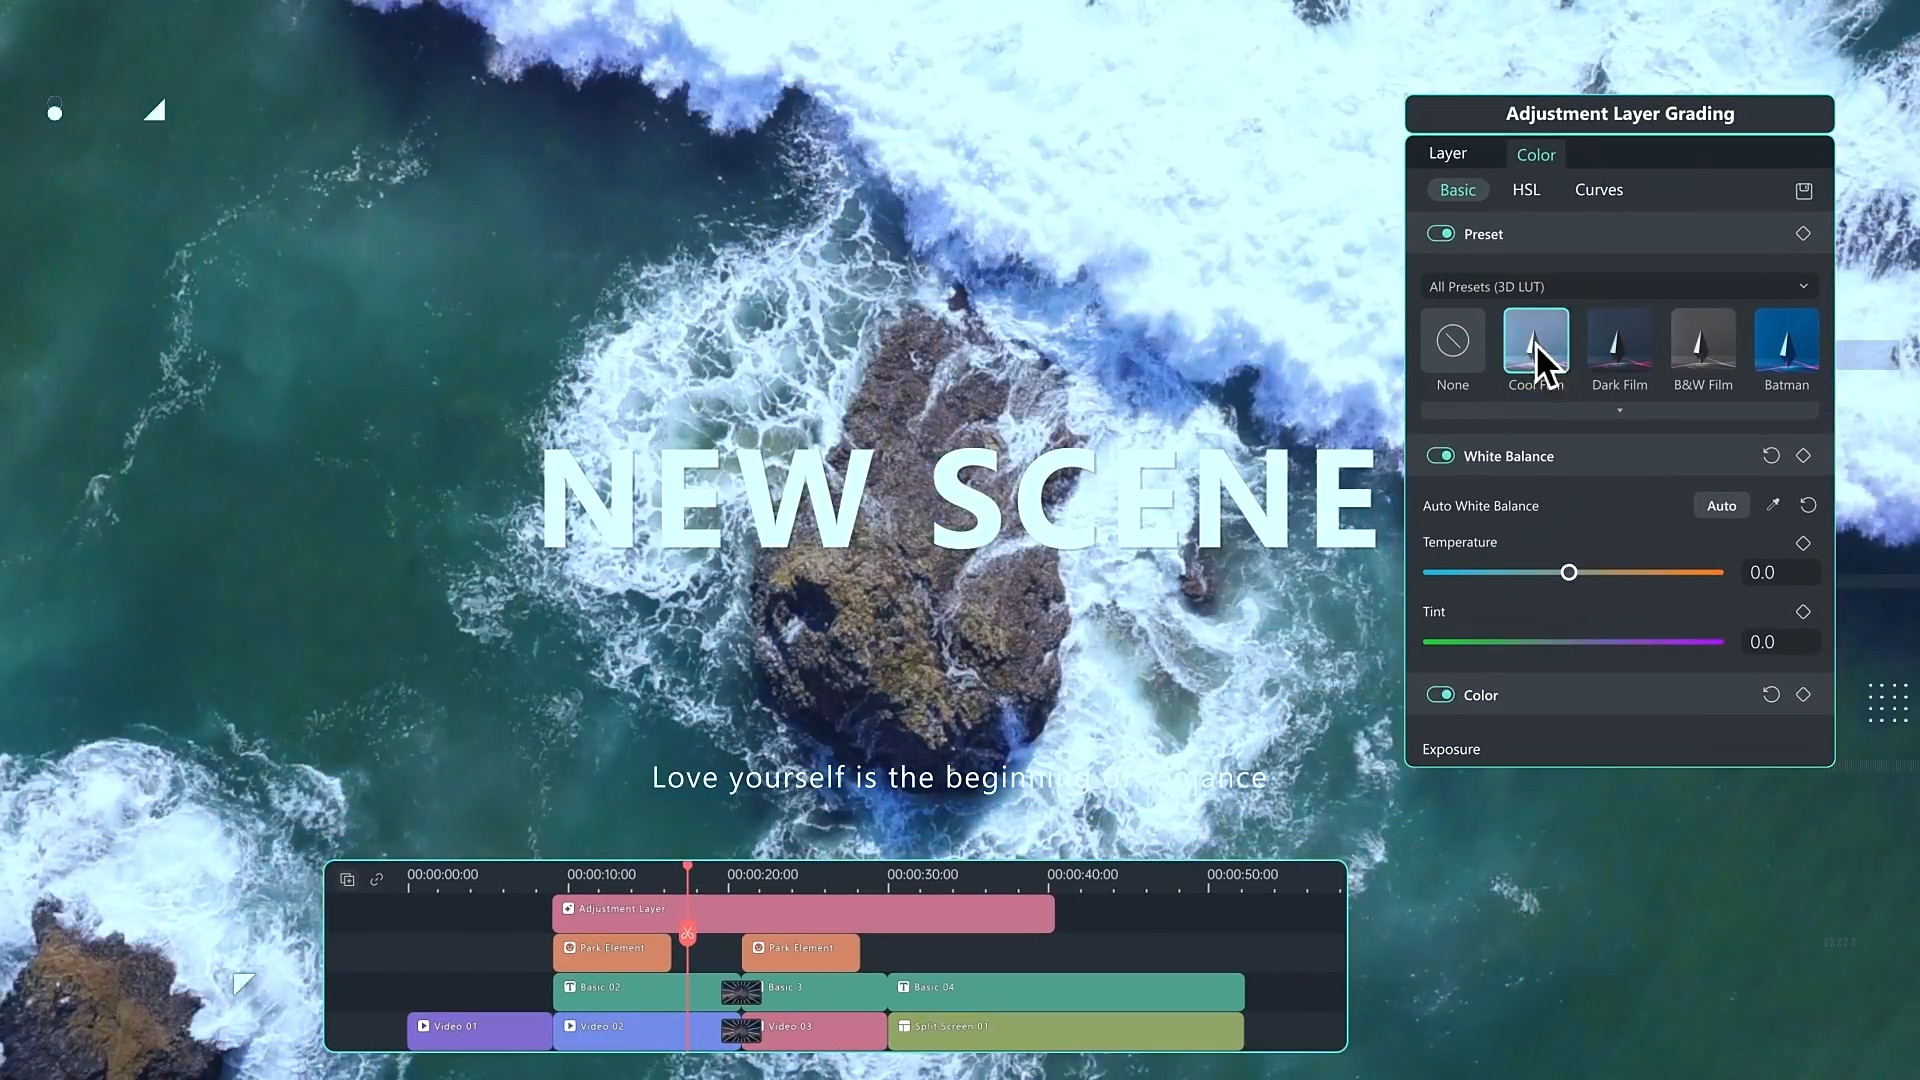
Task: Click the Preset keyframe diamond icon
Action: (x=1803, y=234)
